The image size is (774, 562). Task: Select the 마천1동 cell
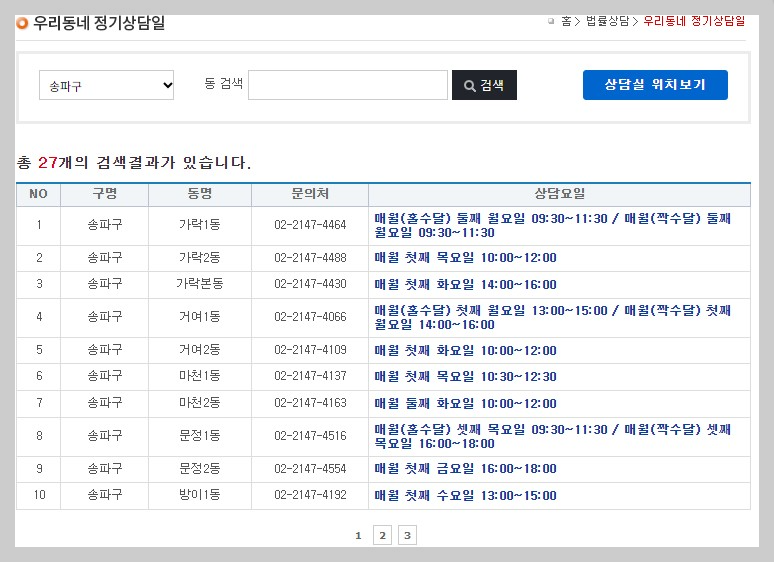point(200,376)
